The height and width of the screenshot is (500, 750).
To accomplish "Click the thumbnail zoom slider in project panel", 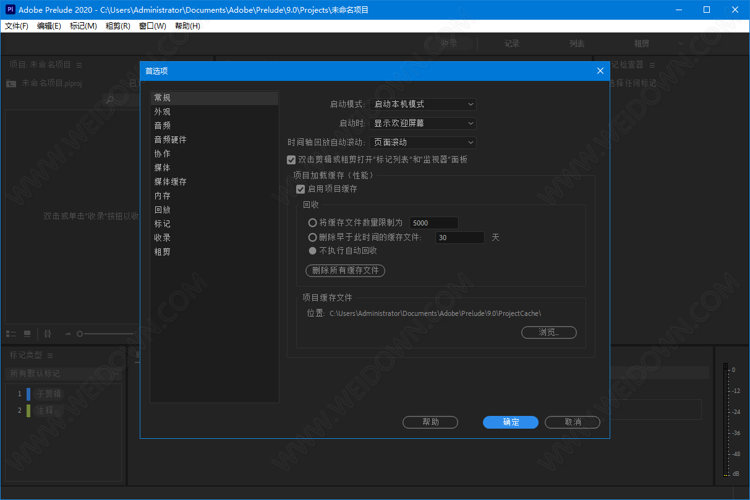I will [x=105, y=334].
